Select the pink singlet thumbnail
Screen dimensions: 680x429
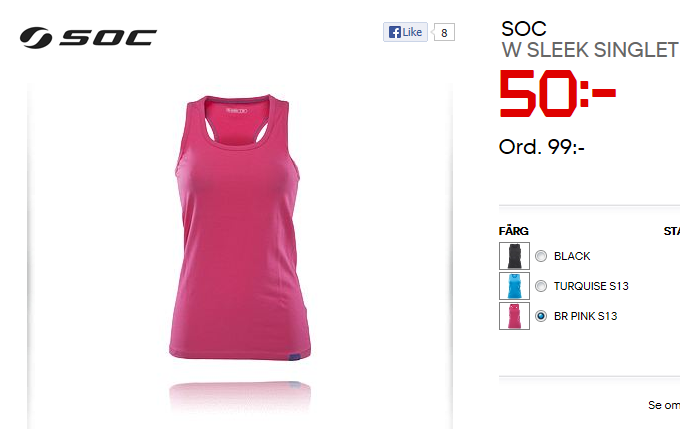514,316
